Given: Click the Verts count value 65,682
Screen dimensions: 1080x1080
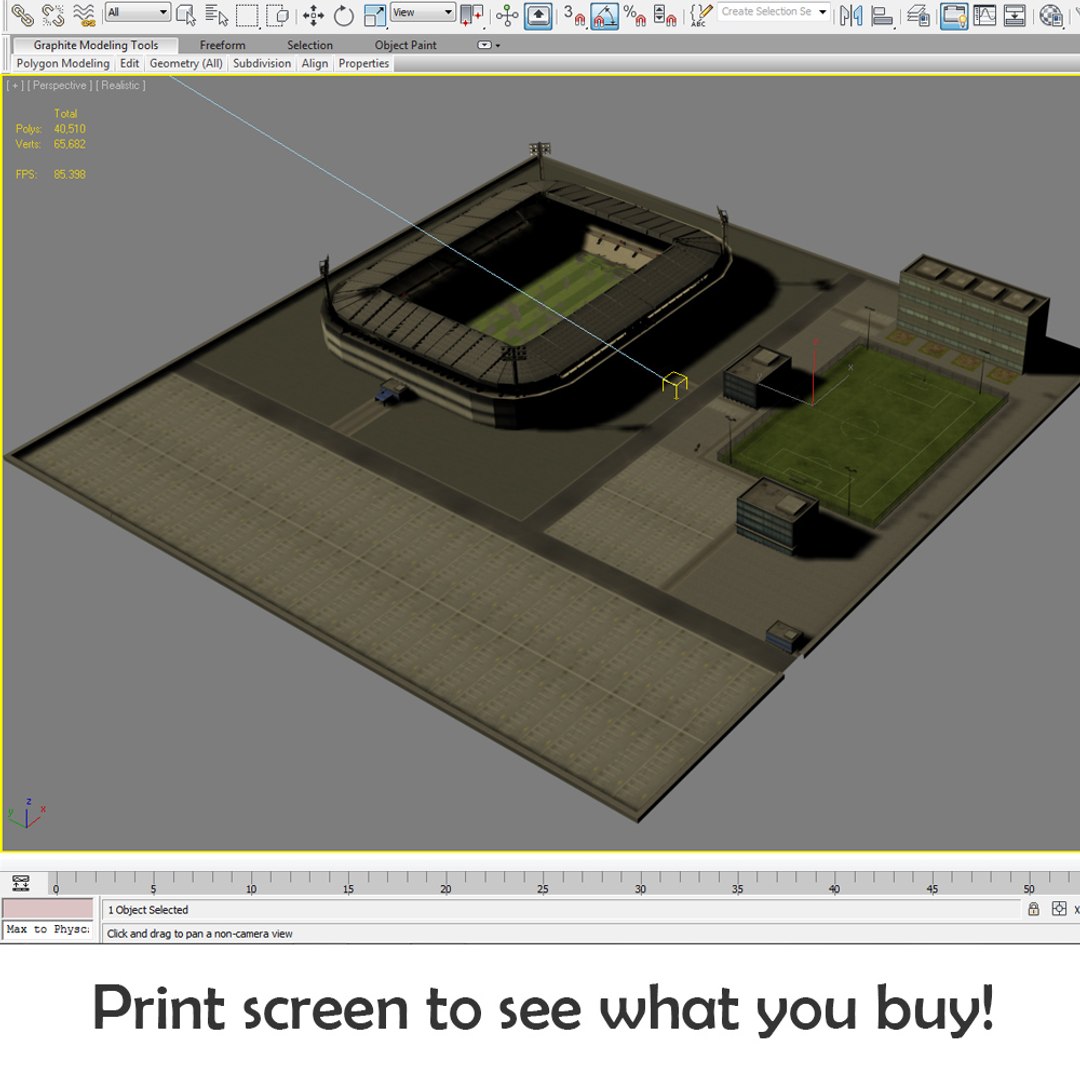Looking at the screenshot, I should [x=70, y=144].
